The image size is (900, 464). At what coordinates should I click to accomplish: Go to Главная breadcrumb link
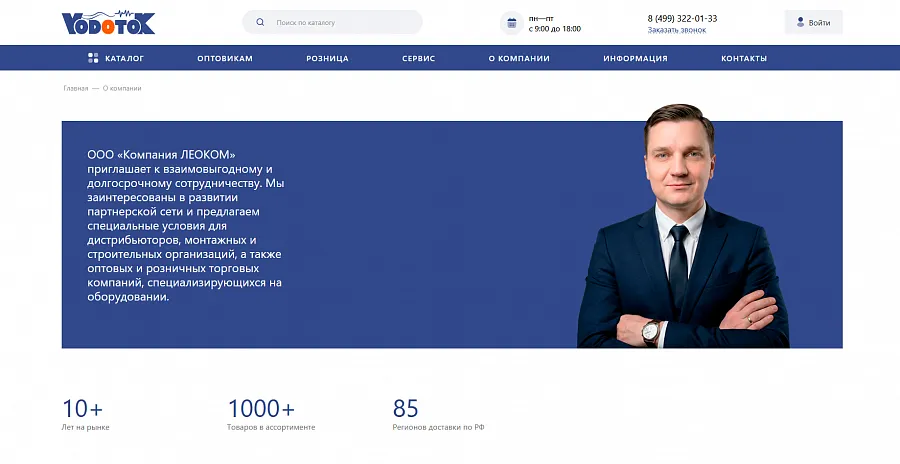click(x=76, y=88)
